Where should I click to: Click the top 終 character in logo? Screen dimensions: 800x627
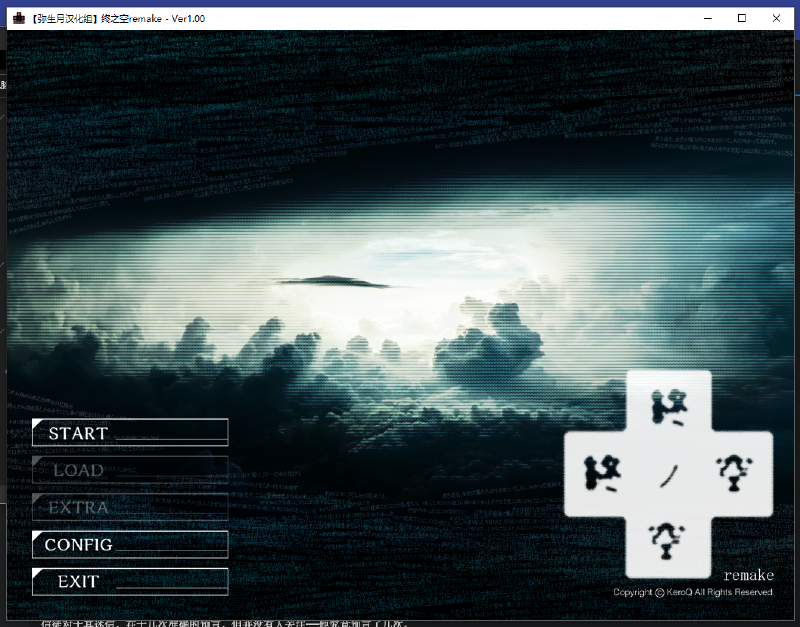[x=668, y=406]
